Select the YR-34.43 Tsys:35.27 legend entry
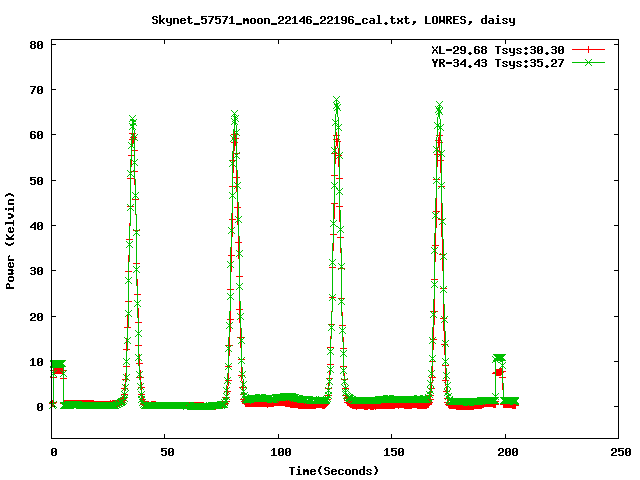This screenshot has height=480, width=640. click(498, 63)
